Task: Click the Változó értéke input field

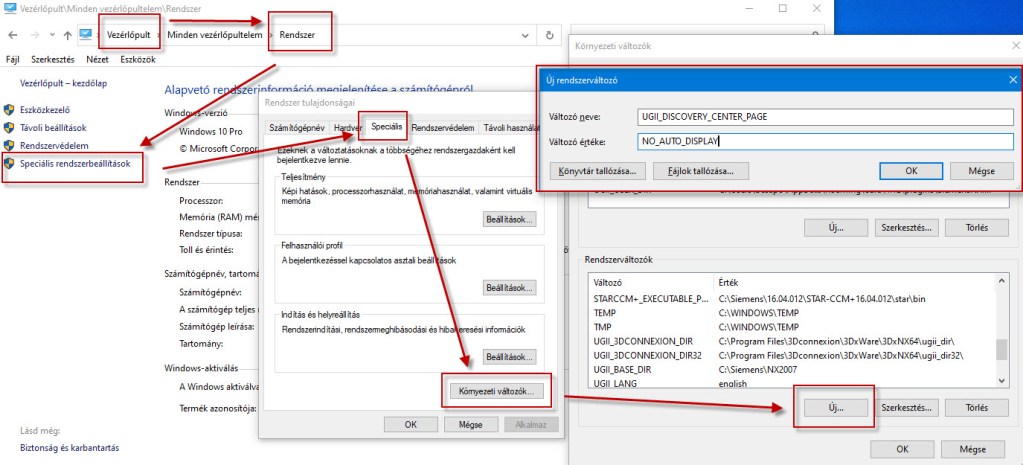Action: 825,142
